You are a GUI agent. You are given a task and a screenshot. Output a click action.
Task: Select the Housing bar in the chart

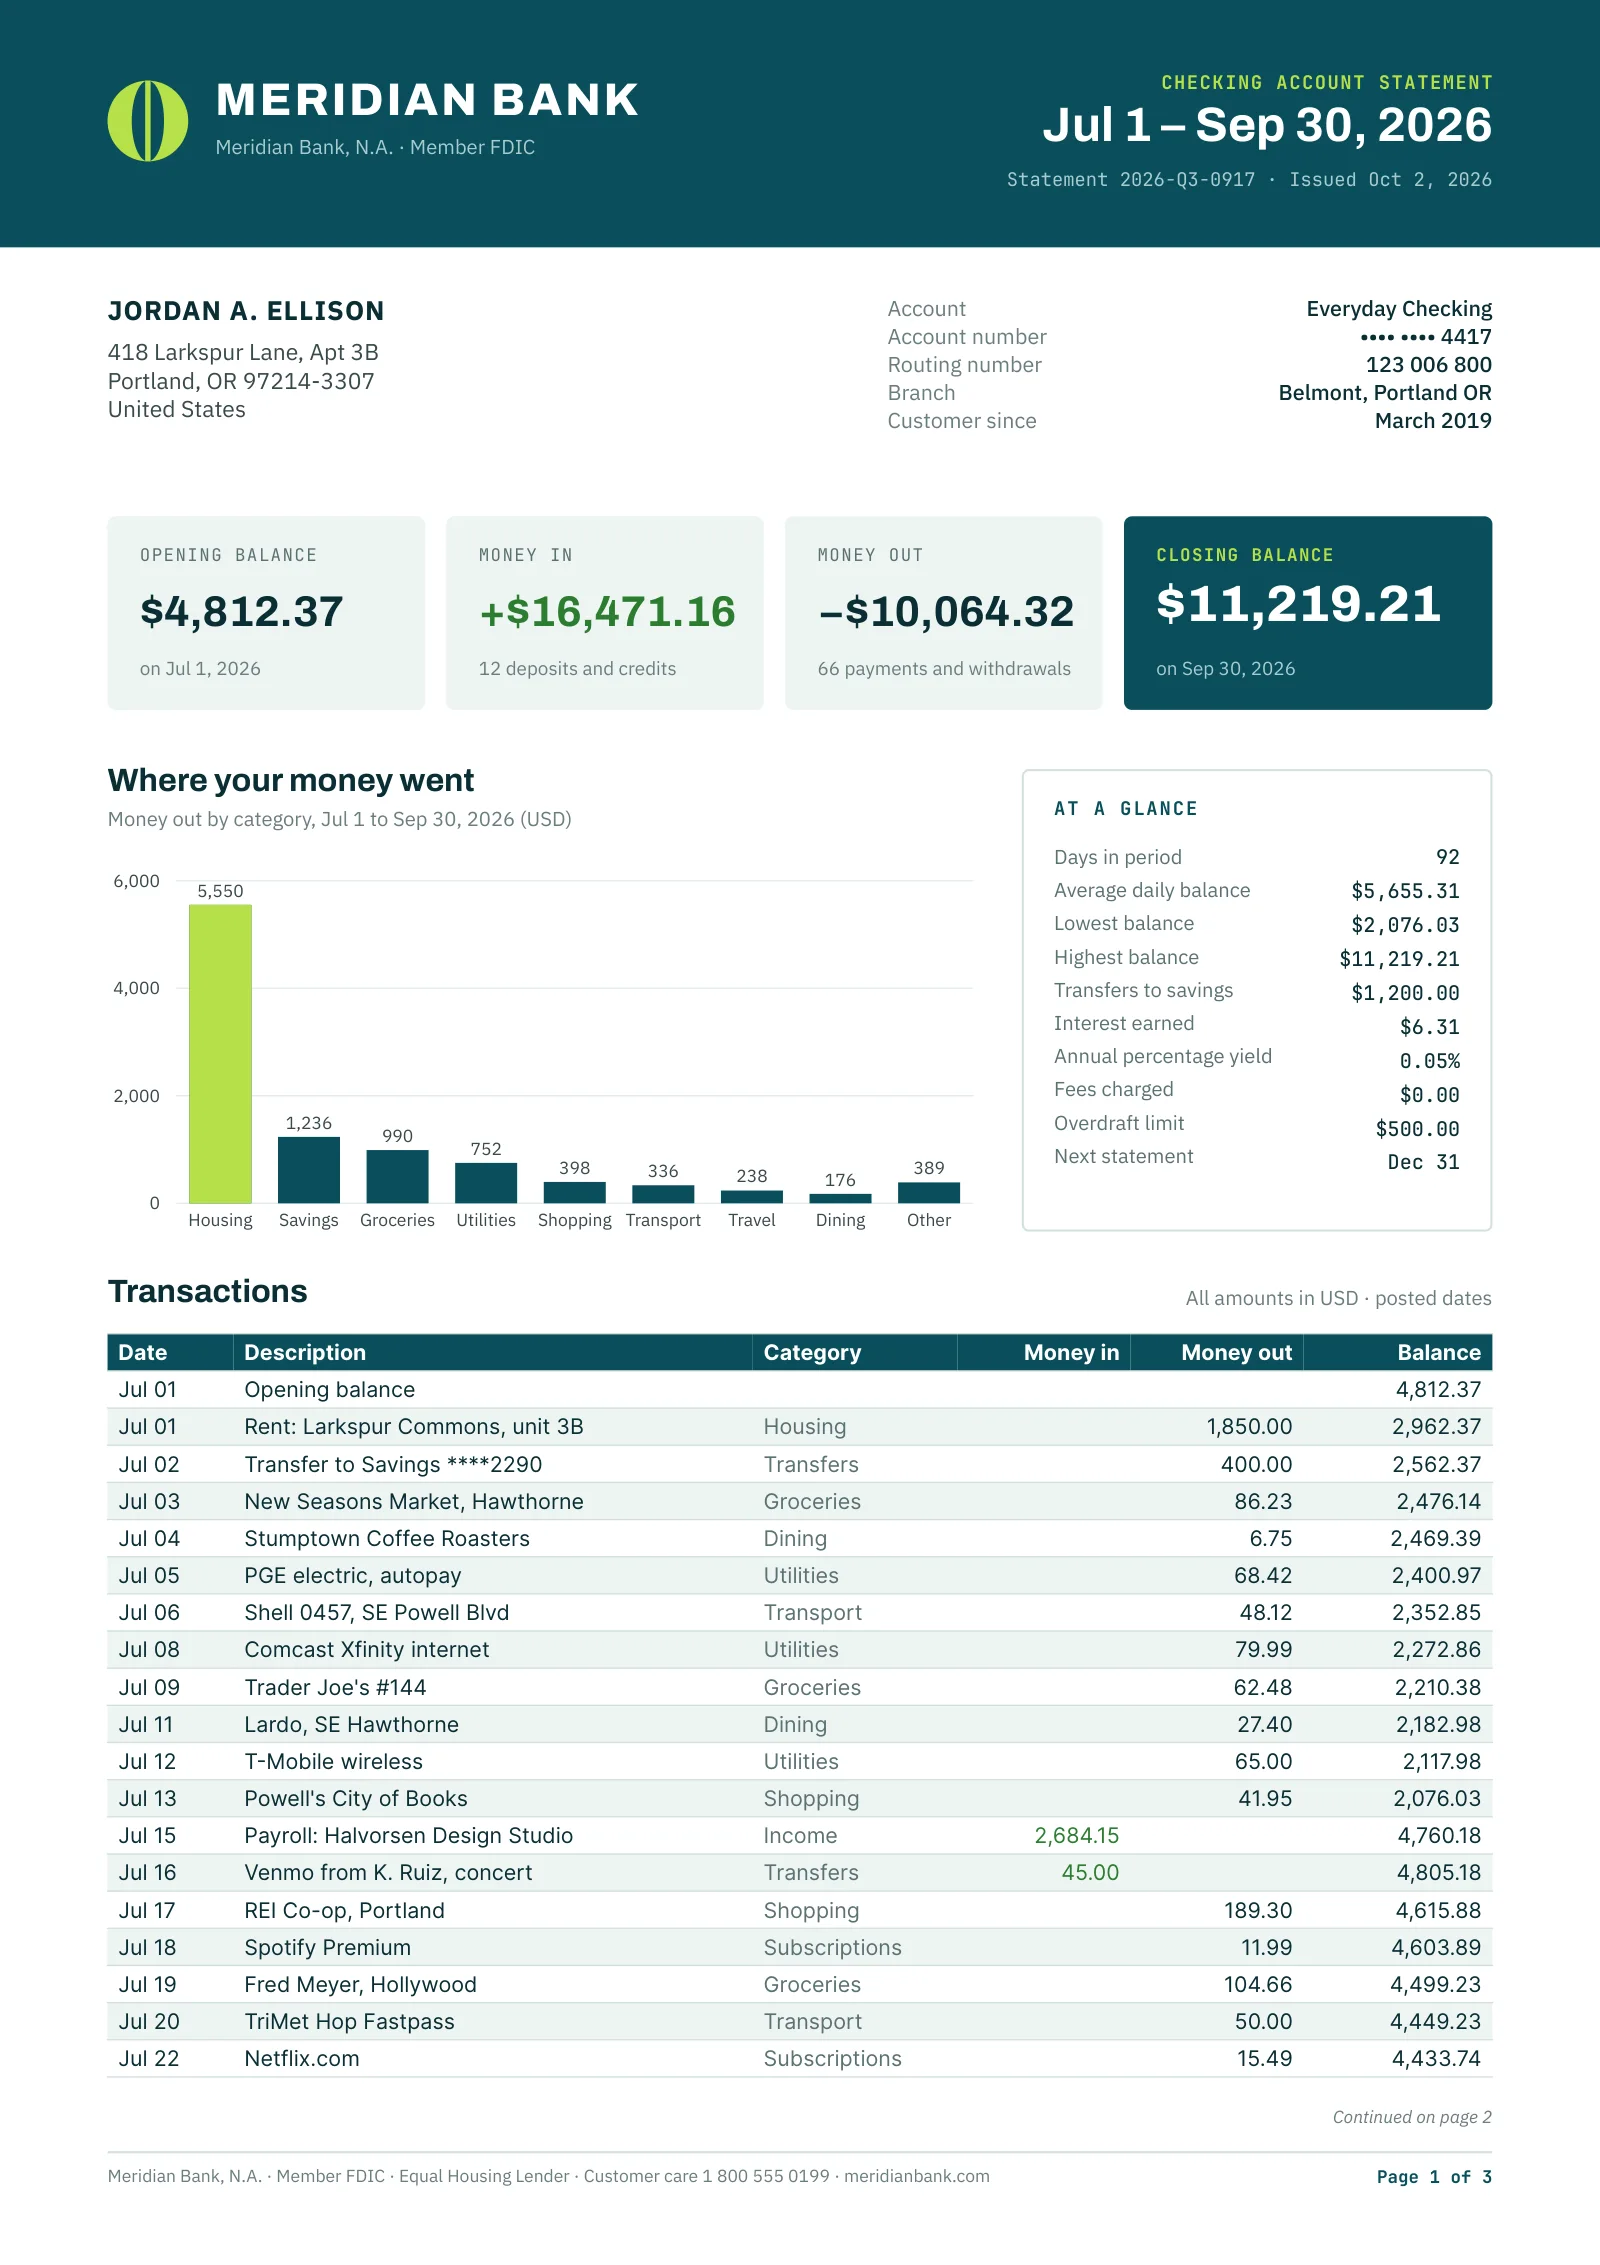(220, 1053)
